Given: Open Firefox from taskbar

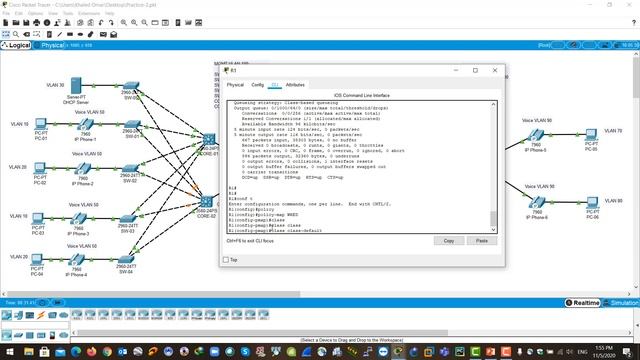Looking at the screenshot, I should (91, 351).
